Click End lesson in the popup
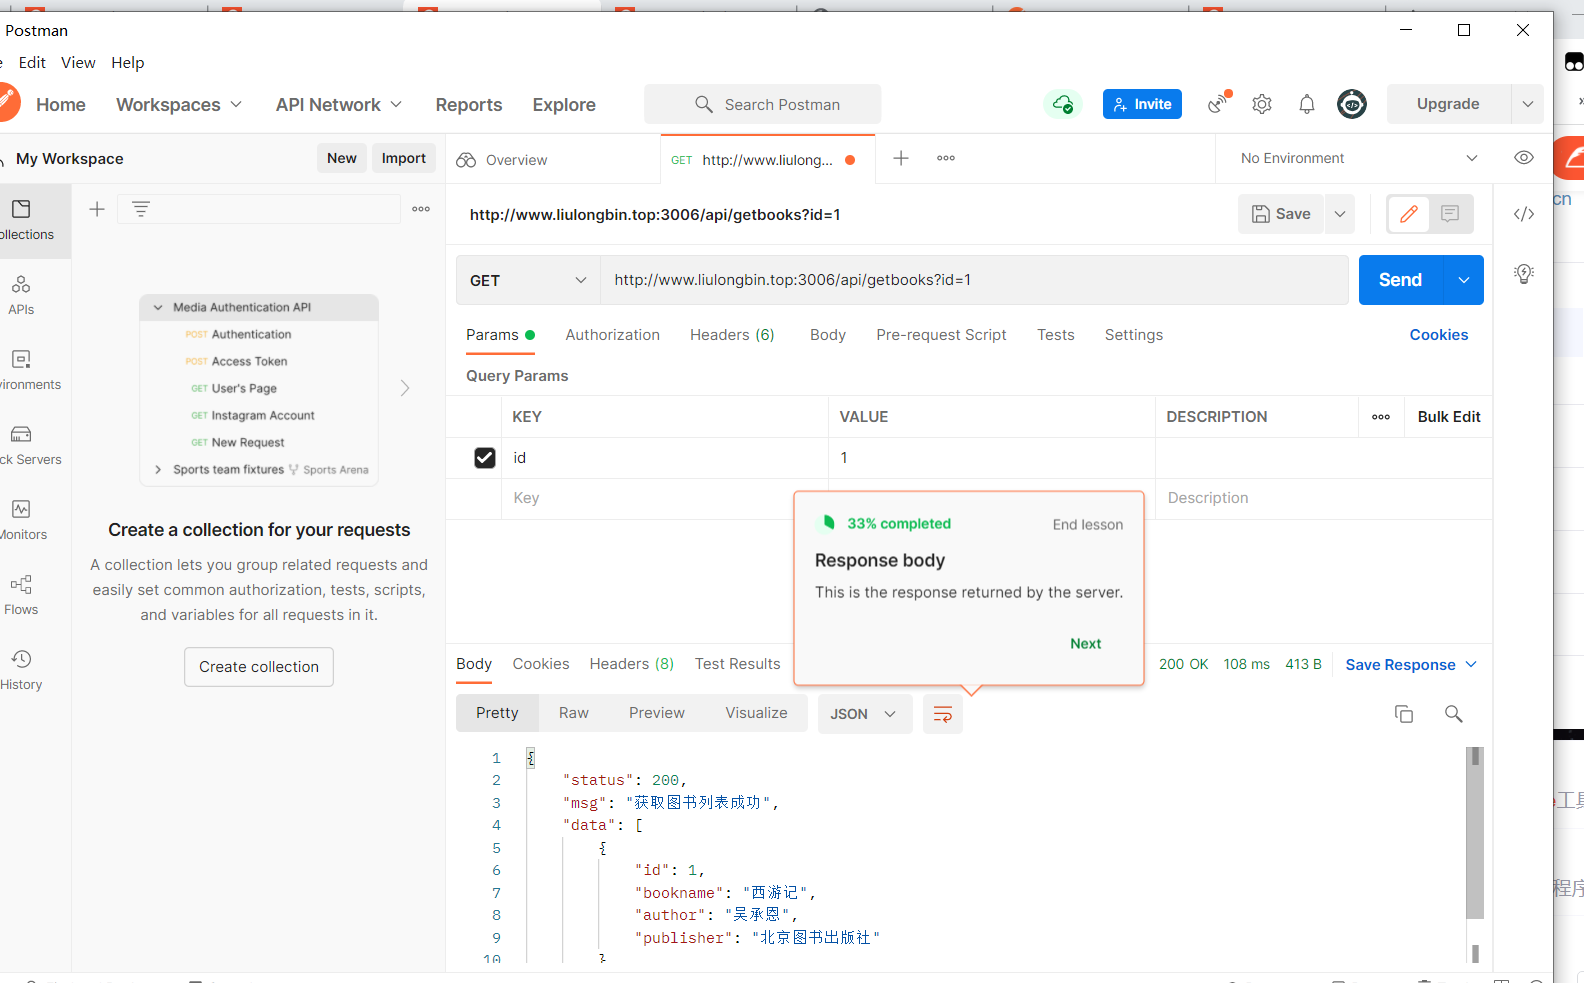The width and height of the screenshot is (1584, 983). (x=1088, y=525)
